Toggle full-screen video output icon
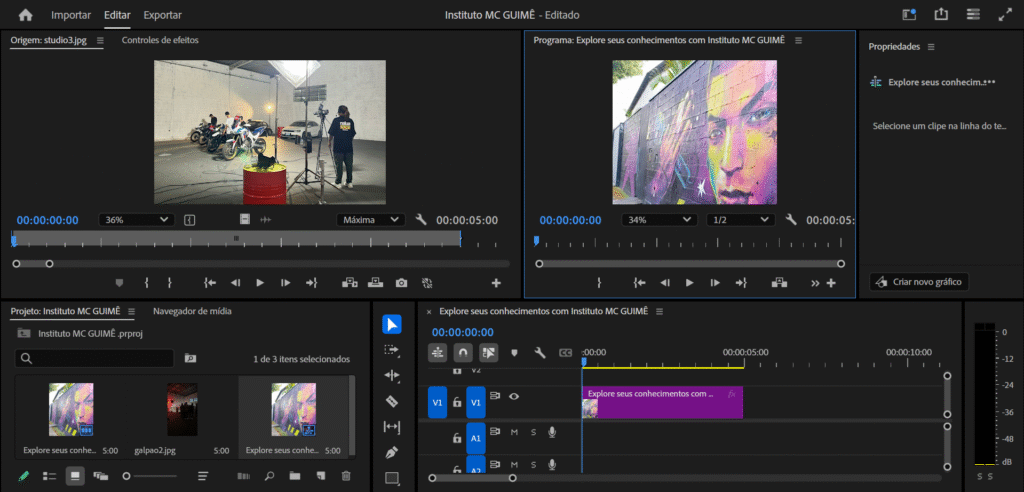This screenshot has height=492, width=1024. click(x=1005, y=14)
